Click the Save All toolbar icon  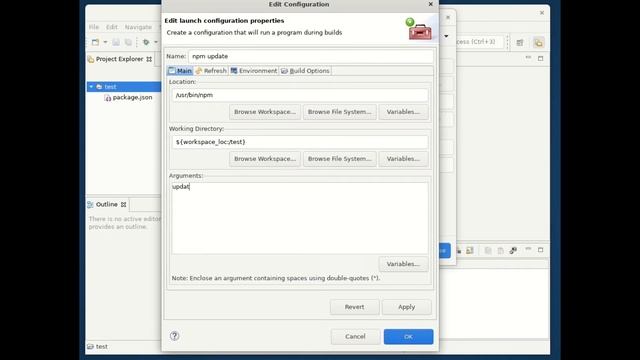(x=128, y=42)
